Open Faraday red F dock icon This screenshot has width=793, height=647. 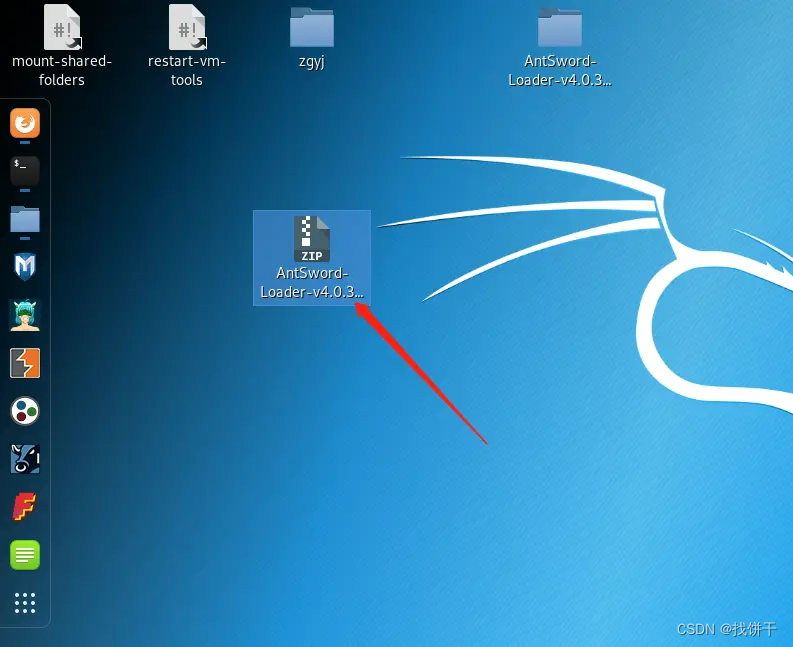25,507
